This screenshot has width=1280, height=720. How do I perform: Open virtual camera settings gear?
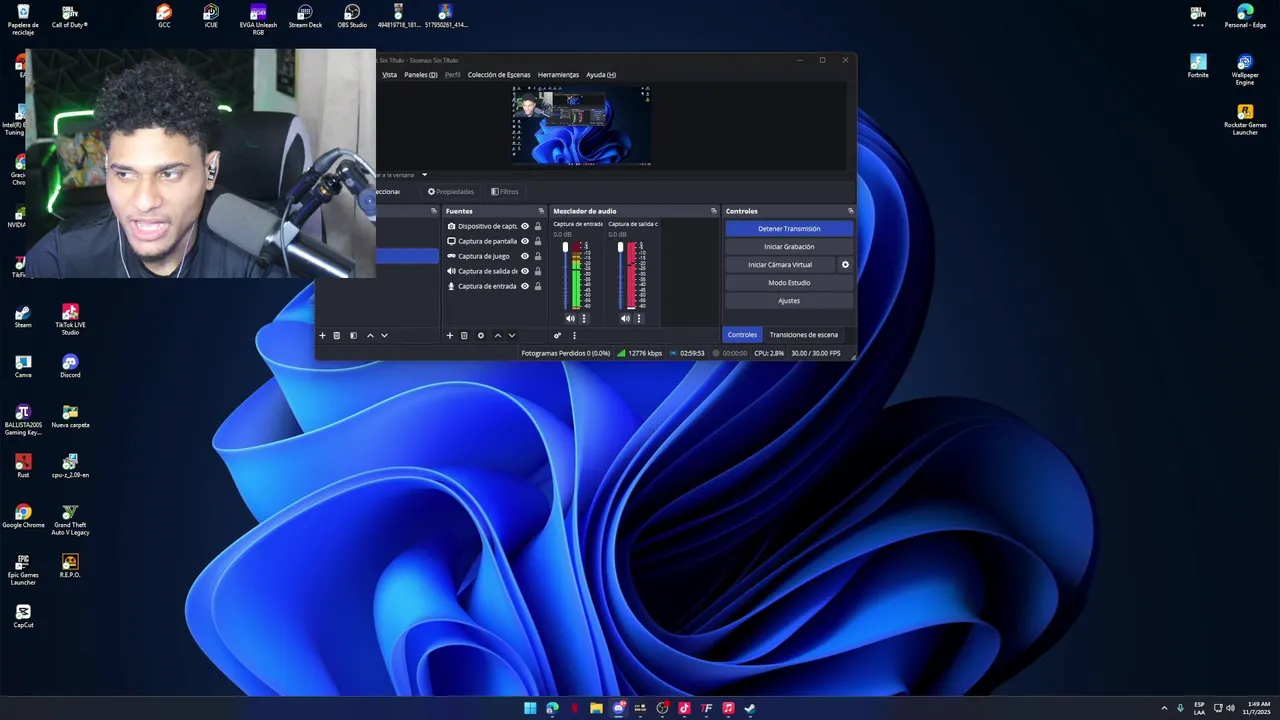coord(845,265)
